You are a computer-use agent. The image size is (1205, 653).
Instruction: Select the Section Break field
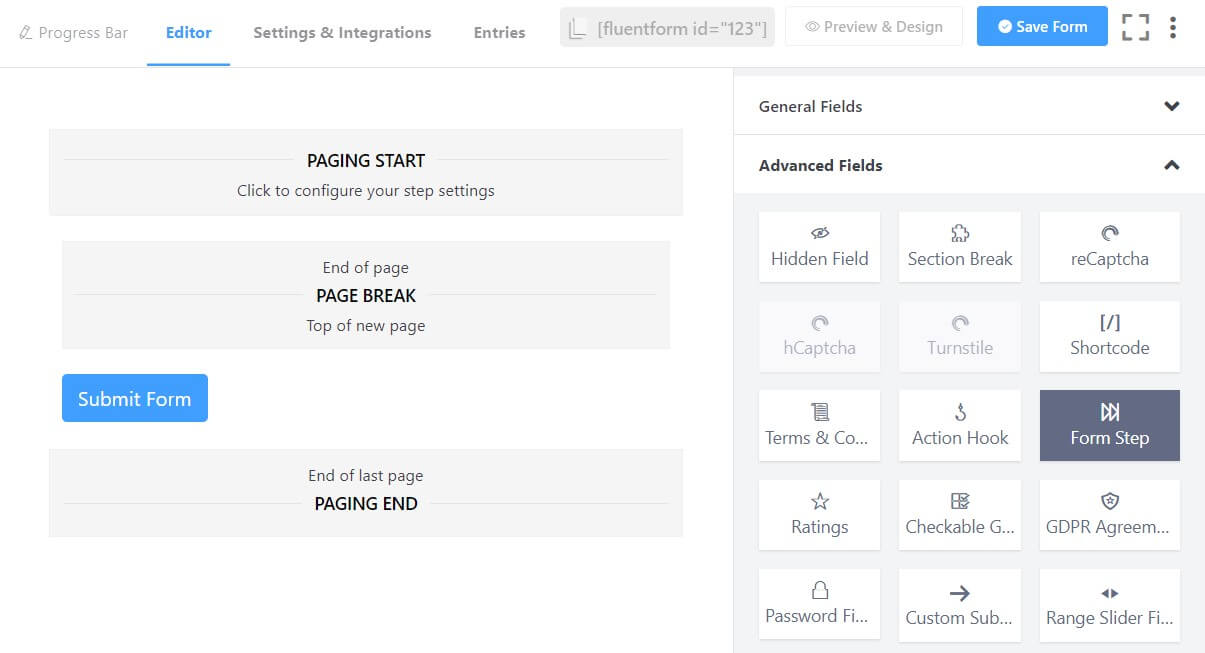click(959, 247)
